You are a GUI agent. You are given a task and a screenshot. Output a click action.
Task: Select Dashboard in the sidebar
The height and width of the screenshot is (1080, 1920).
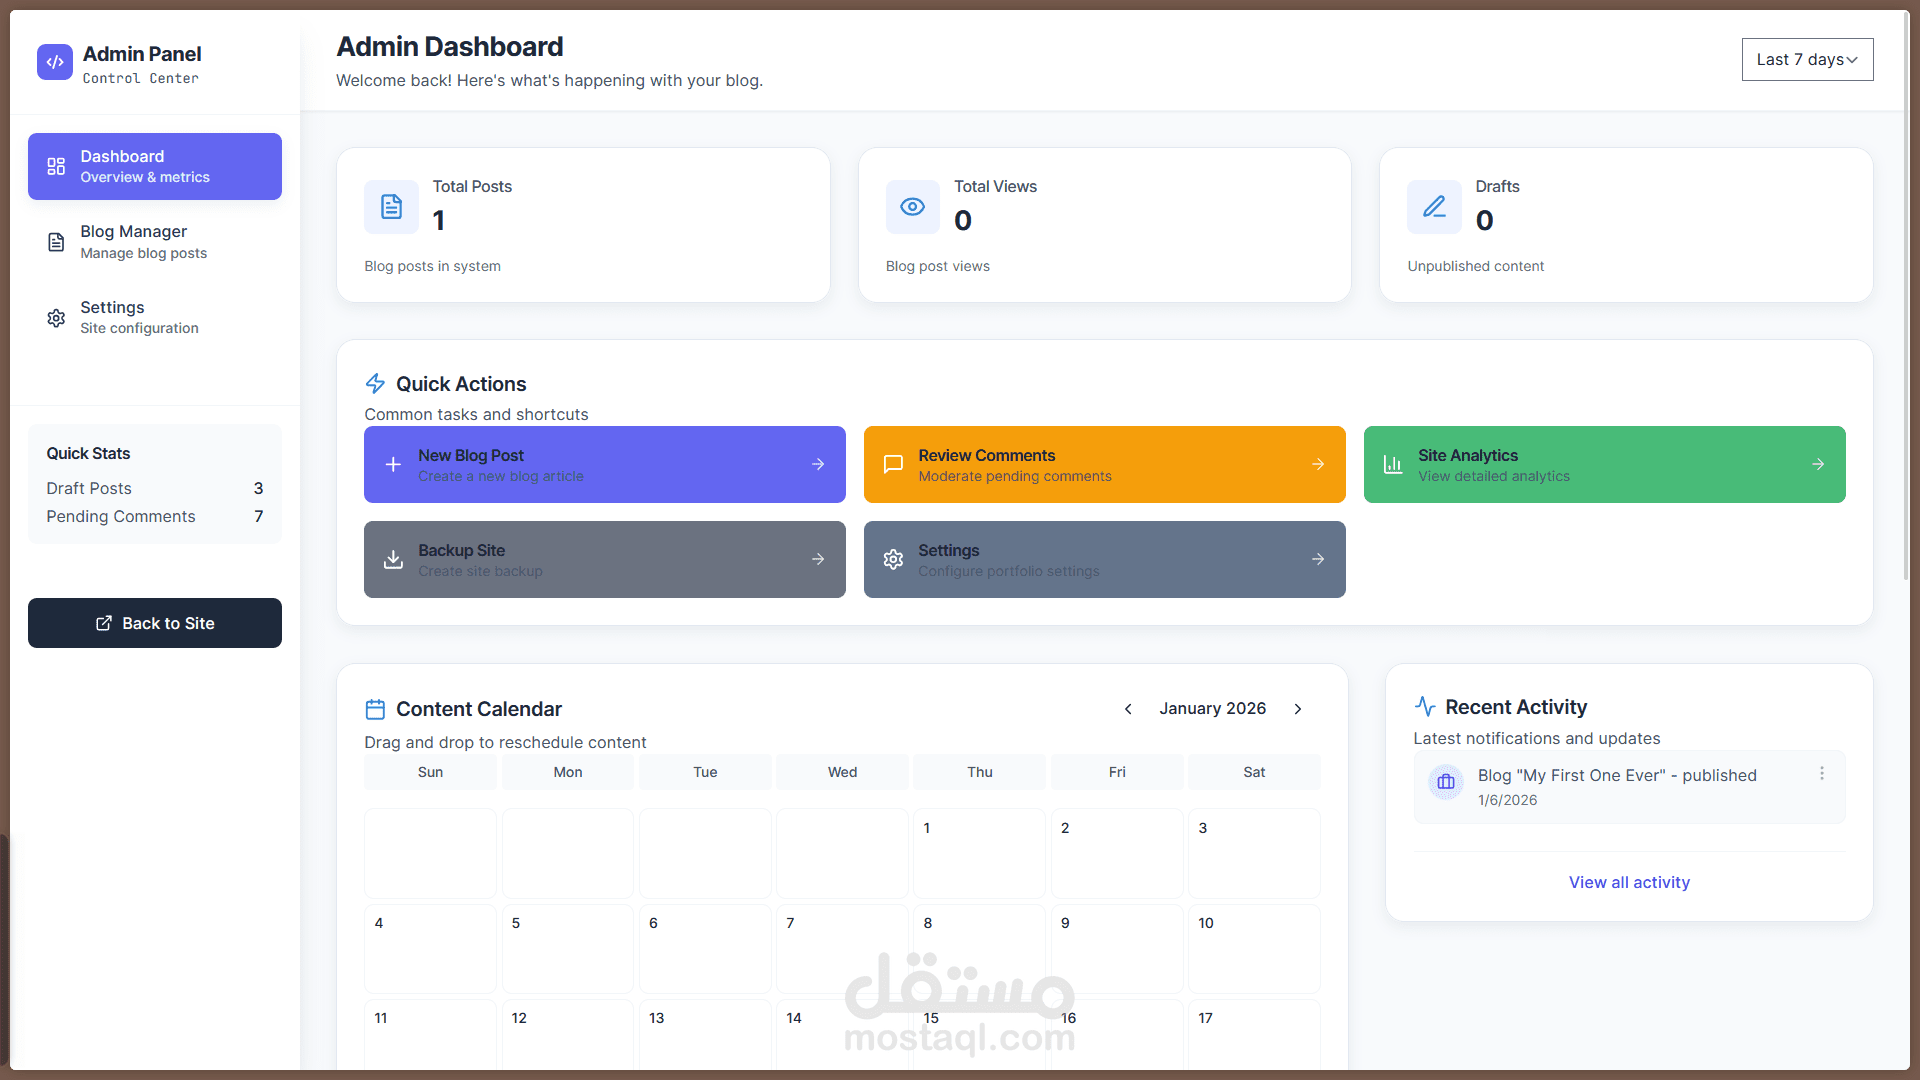click(x=155, y=166)
